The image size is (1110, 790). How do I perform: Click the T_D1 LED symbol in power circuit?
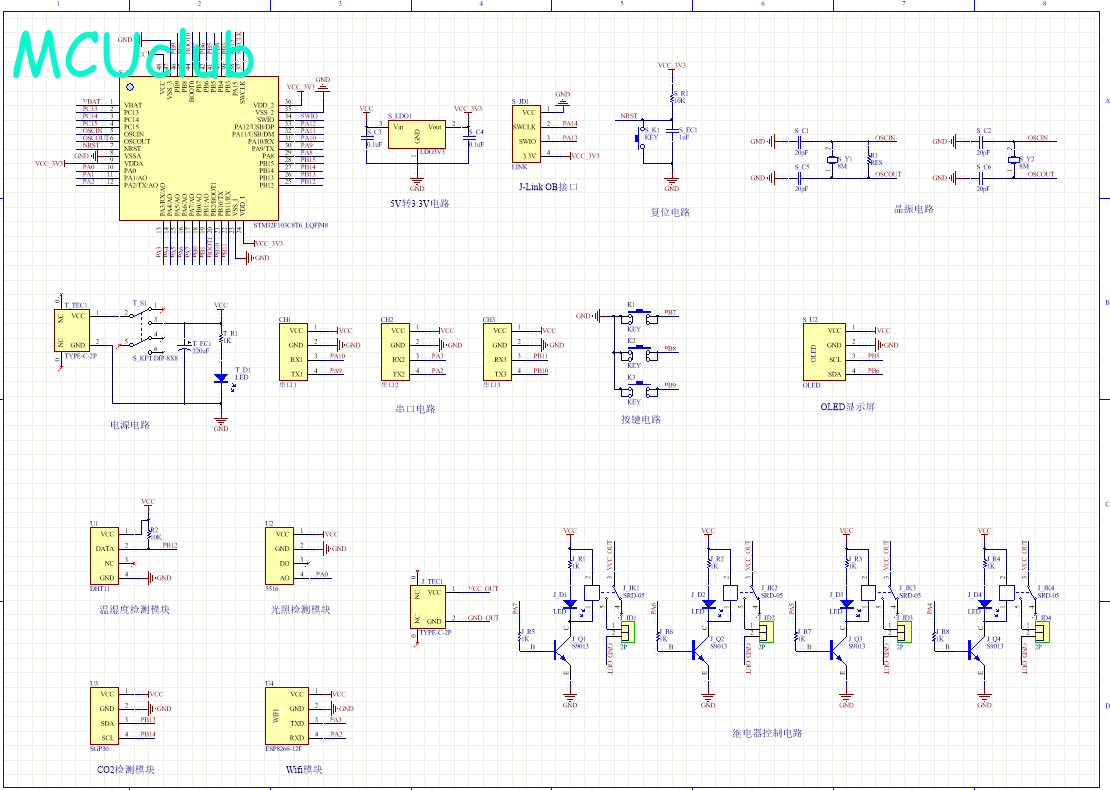[221, 378]
